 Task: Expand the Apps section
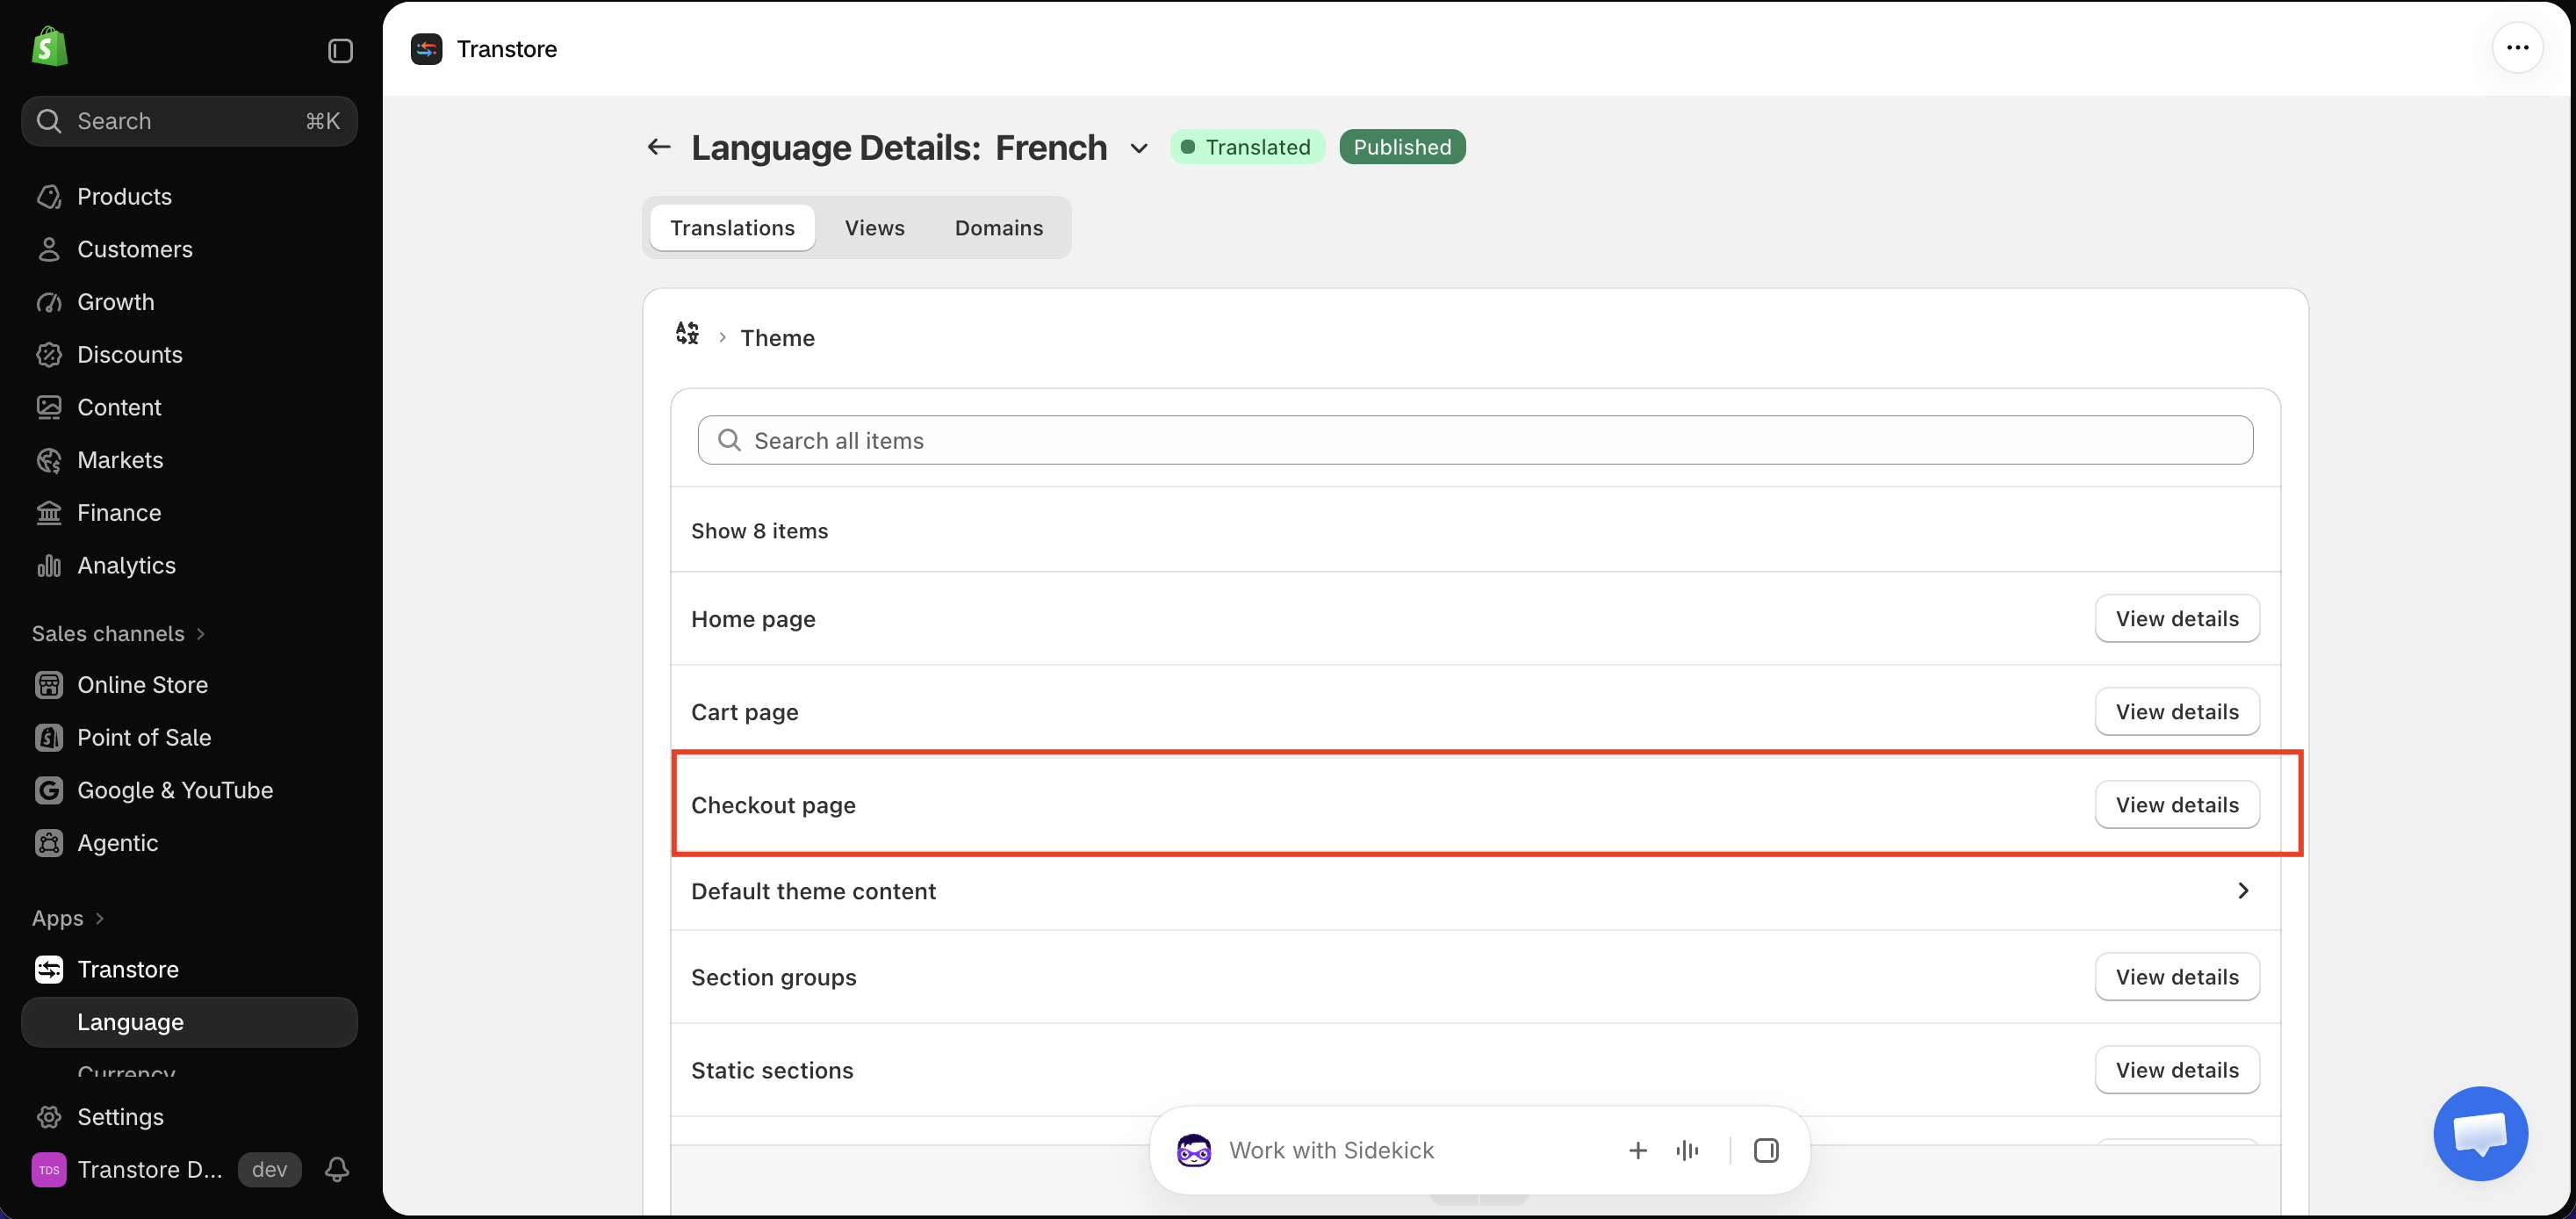click(67, 918)
